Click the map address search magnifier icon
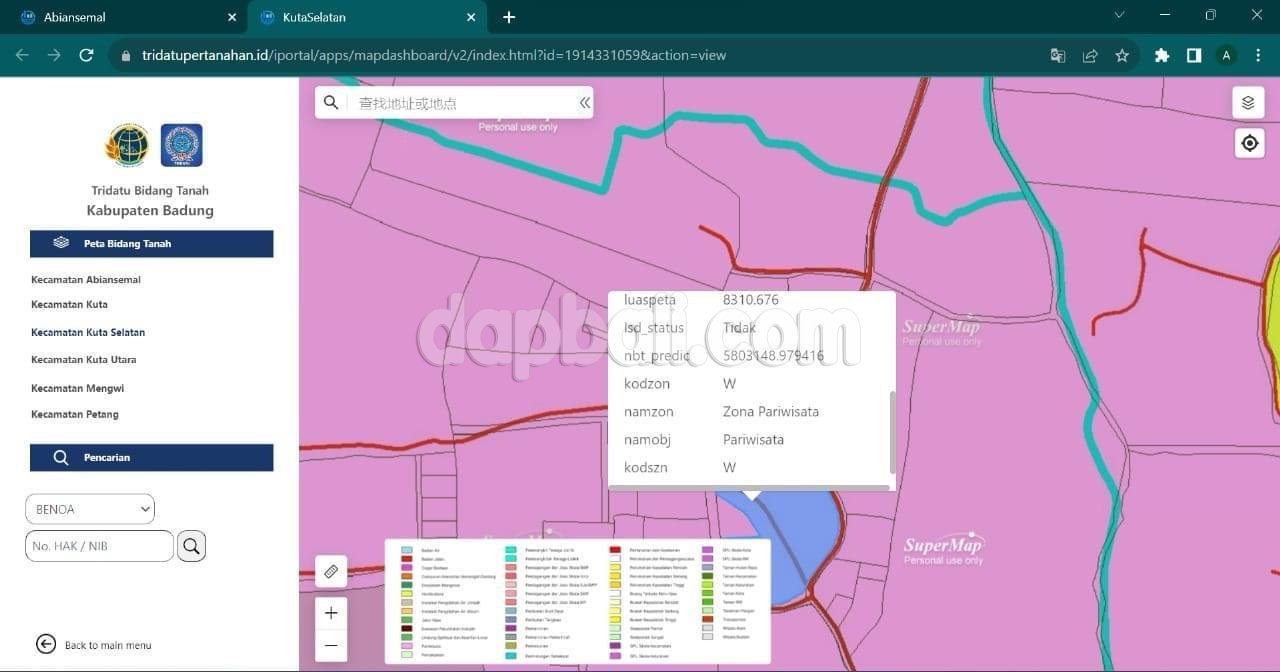The height and width of the screenshot is (672, 1280). pos(331,103)
